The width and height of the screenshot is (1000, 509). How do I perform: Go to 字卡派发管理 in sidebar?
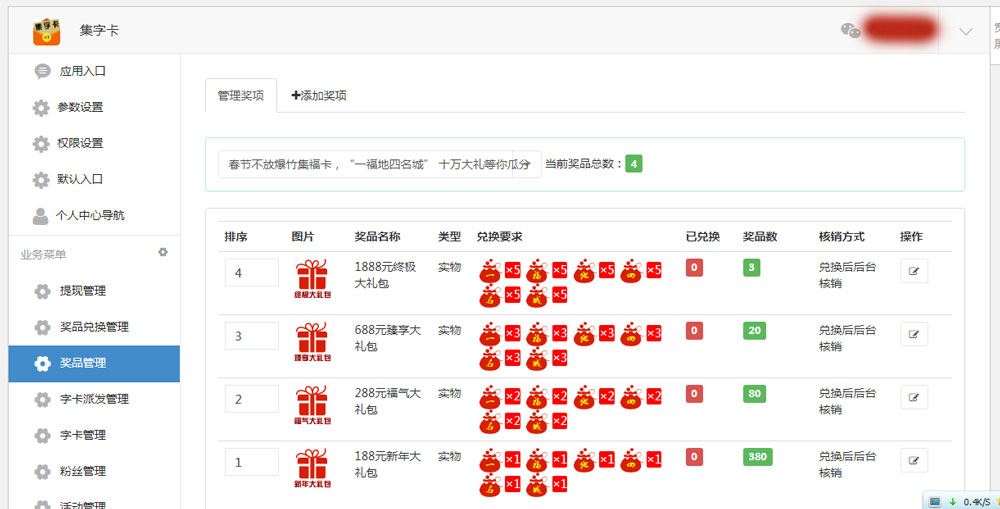(x=94, y=399)
